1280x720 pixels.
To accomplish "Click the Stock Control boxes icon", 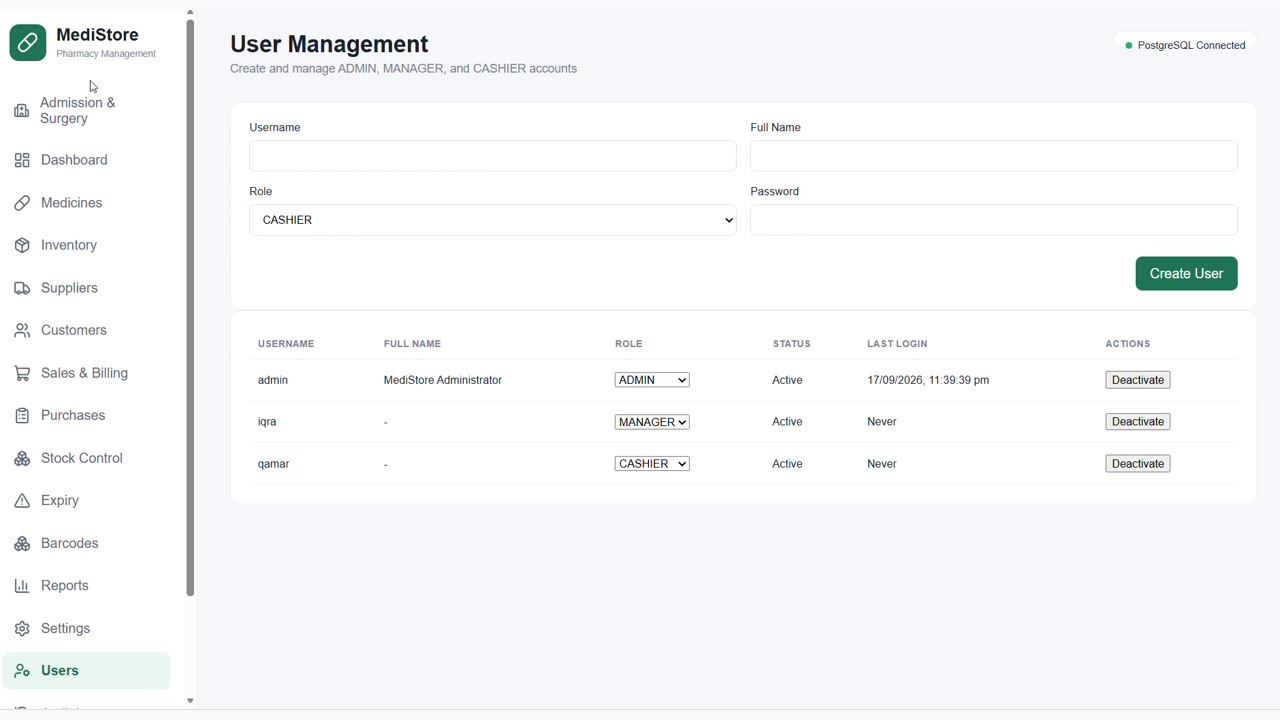I will [x=22, y=458].
